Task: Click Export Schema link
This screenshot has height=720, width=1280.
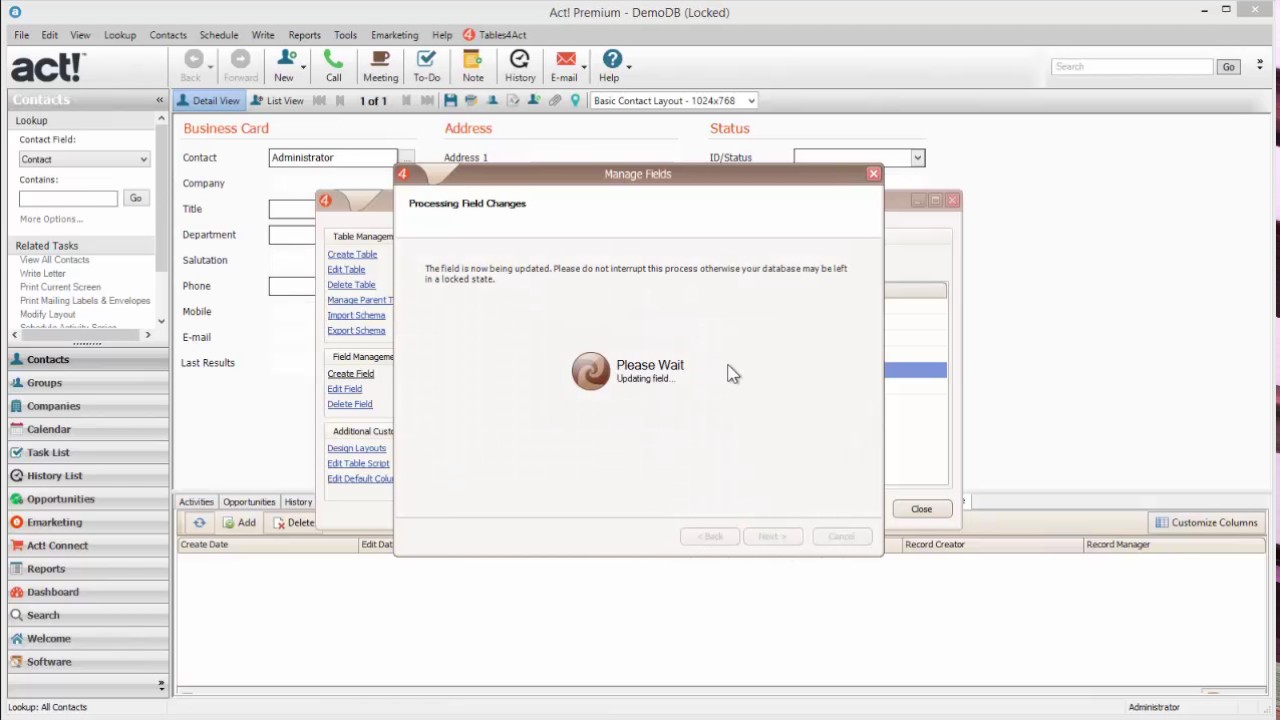Action: (x=356, y=330)
